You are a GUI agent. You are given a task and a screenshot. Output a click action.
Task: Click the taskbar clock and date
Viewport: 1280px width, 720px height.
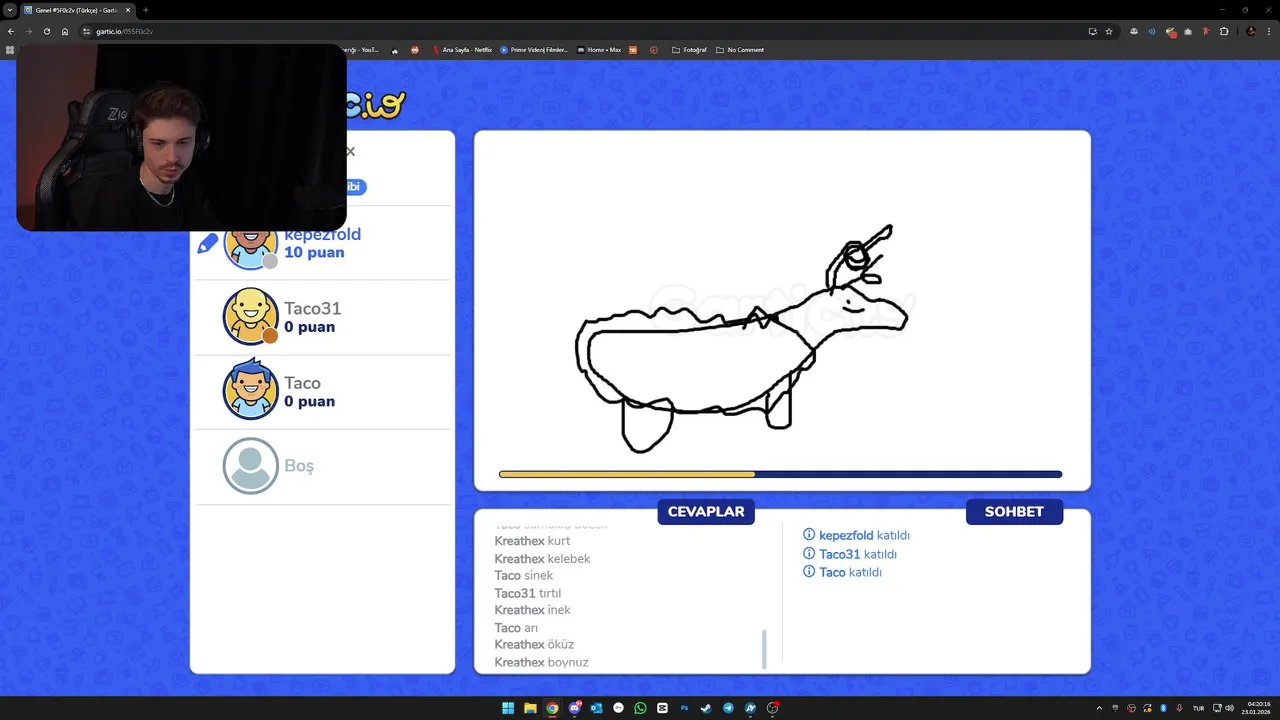coord(1255,708)
